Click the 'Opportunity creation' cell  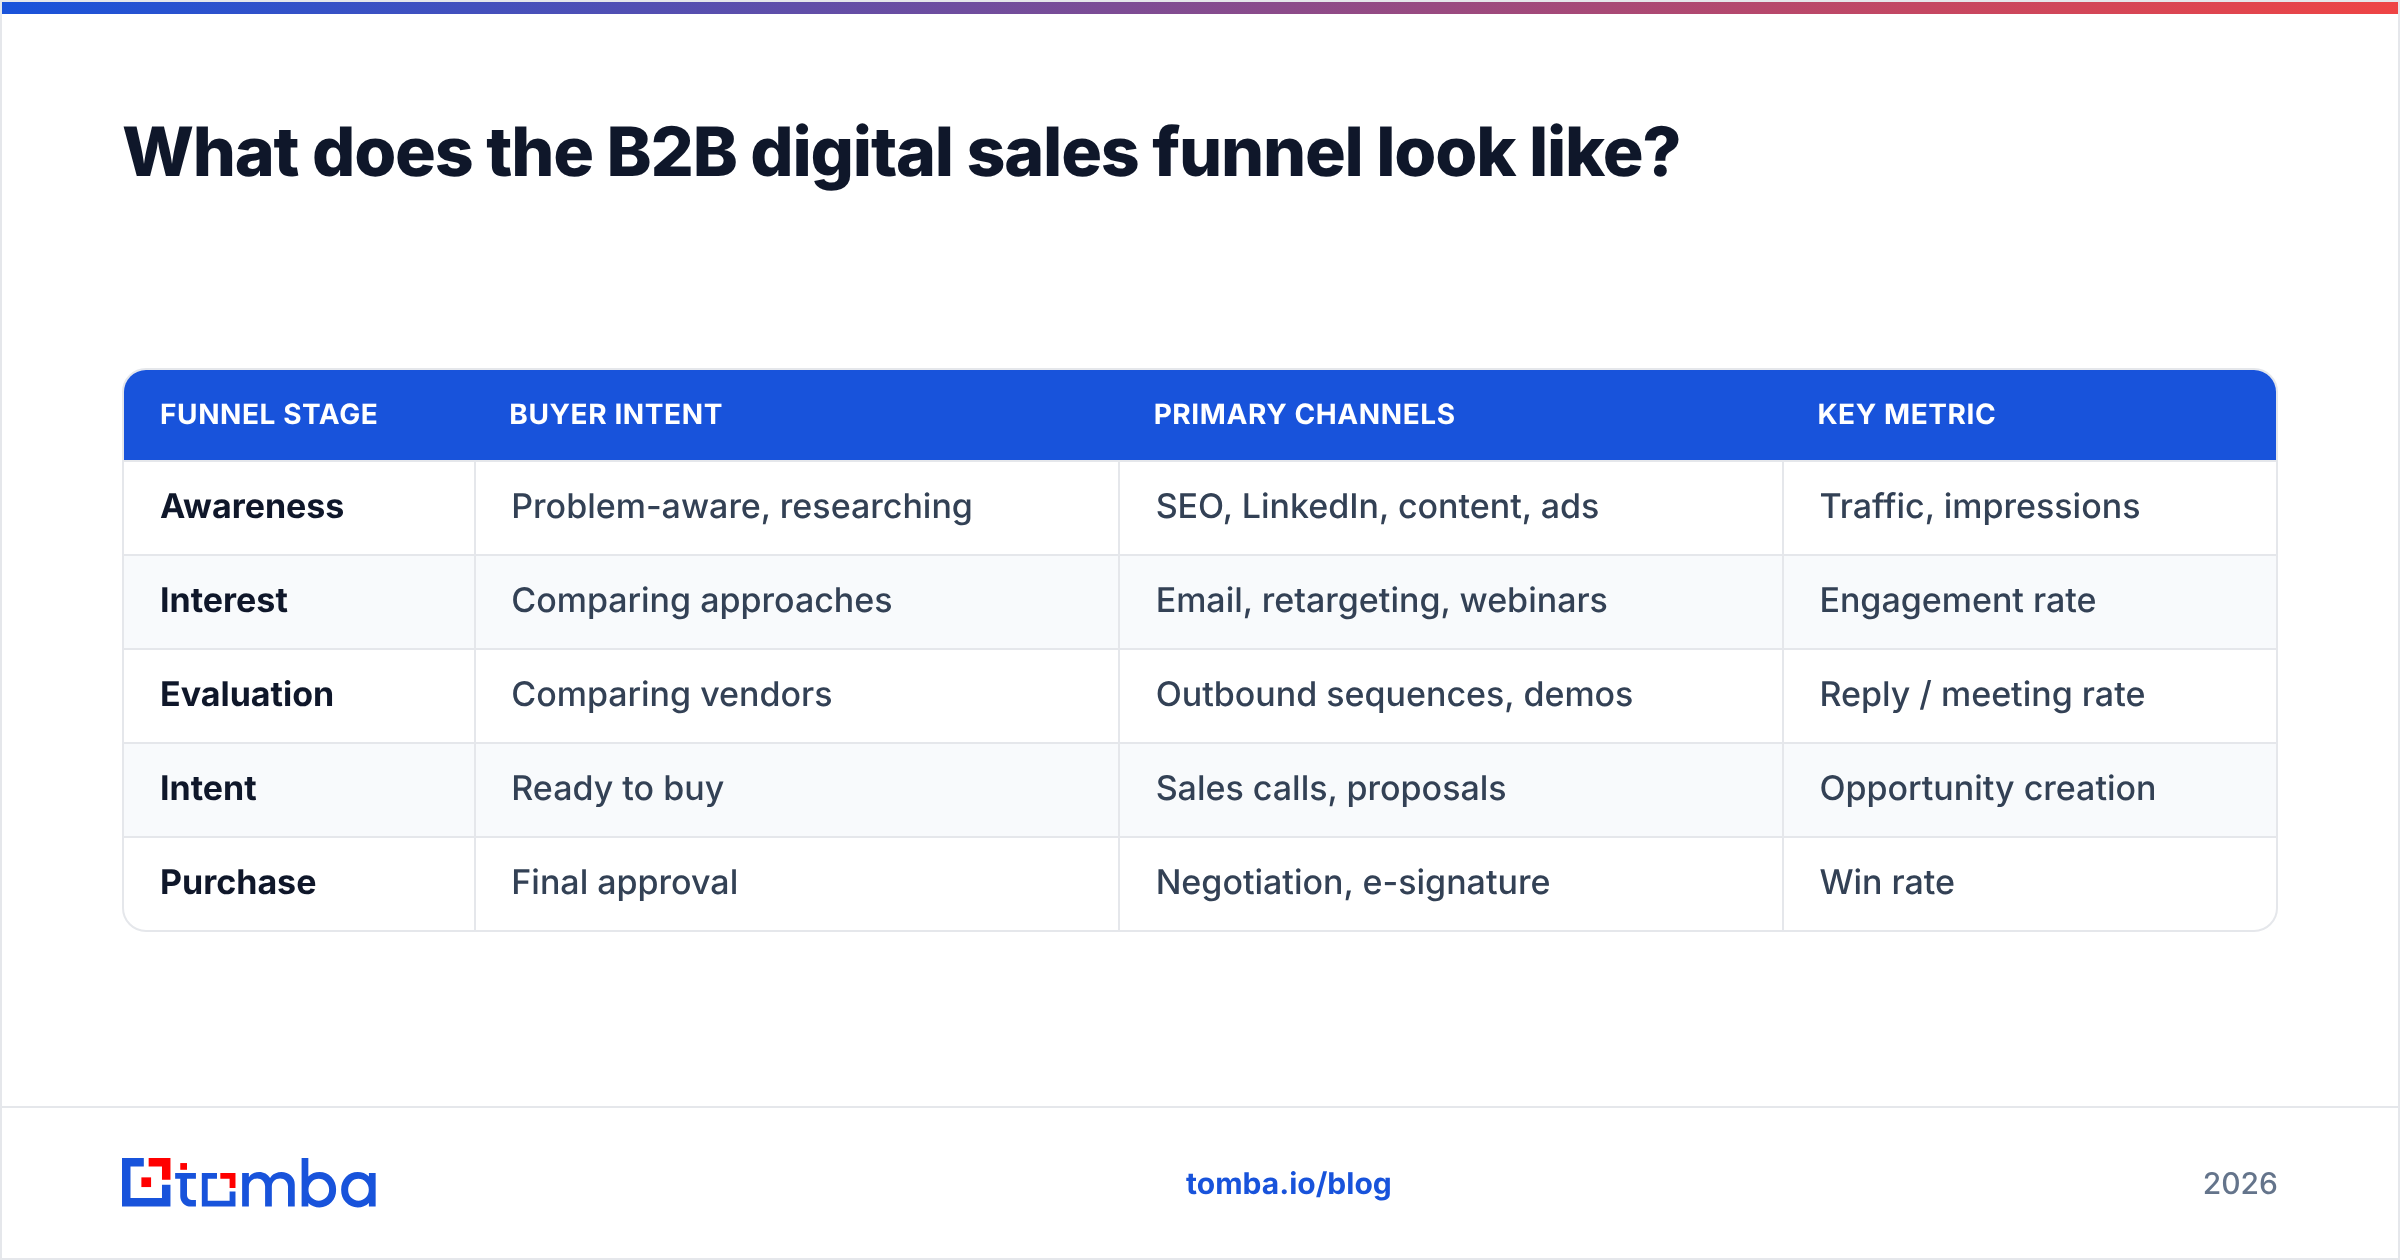coord(2030,789)
